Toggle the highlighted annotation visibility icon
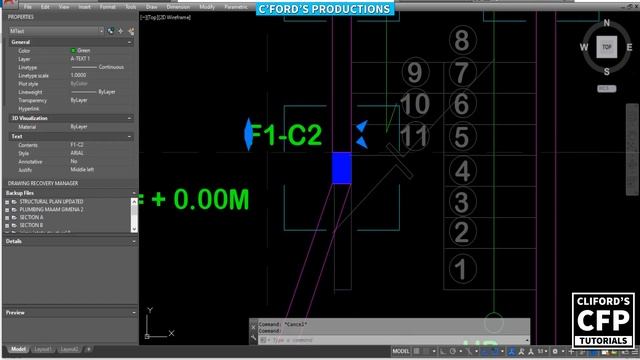Viewport: 640px width, 360px height. click(x=511, y=351)
